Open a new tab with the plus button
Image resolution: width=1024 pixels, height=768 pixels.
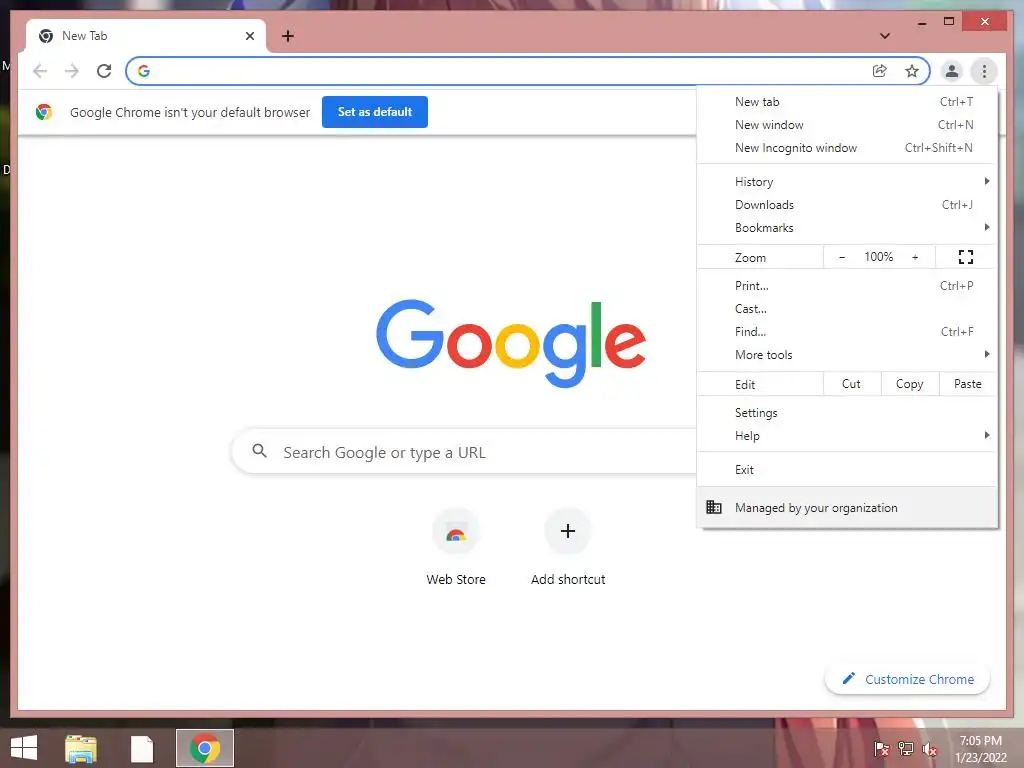287,36
